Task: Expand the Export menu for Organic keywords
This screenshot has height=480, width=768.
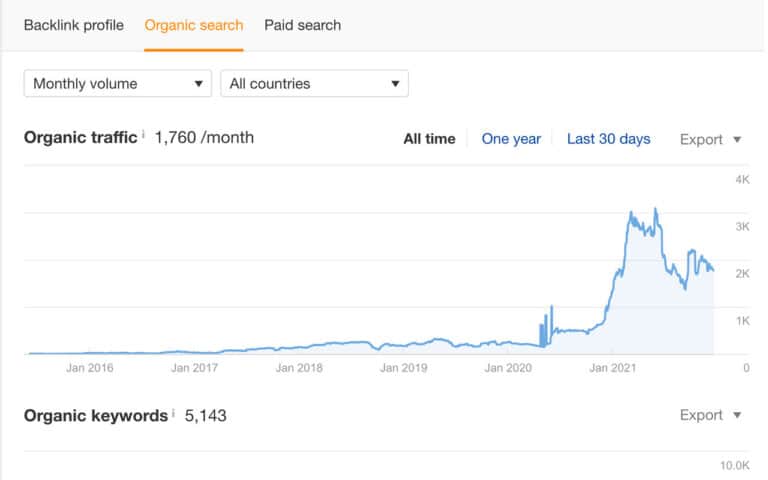Action: [x=710, y=415]
